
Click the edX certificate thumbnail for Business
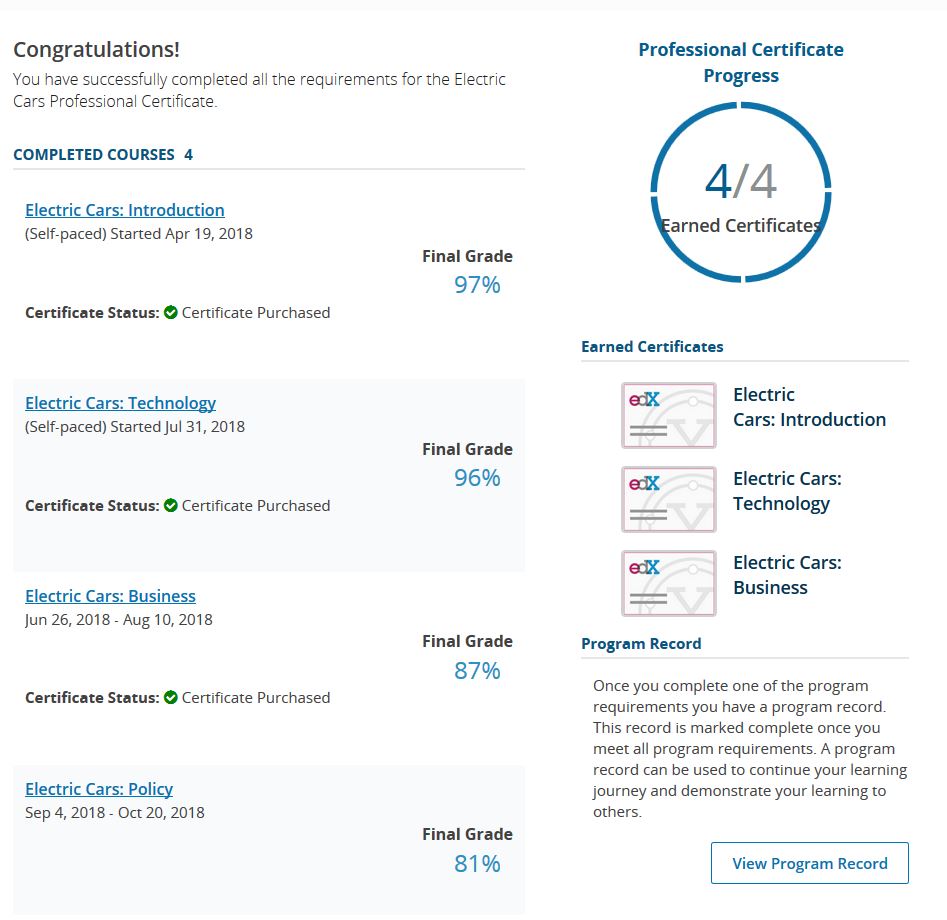click(669, 583)
